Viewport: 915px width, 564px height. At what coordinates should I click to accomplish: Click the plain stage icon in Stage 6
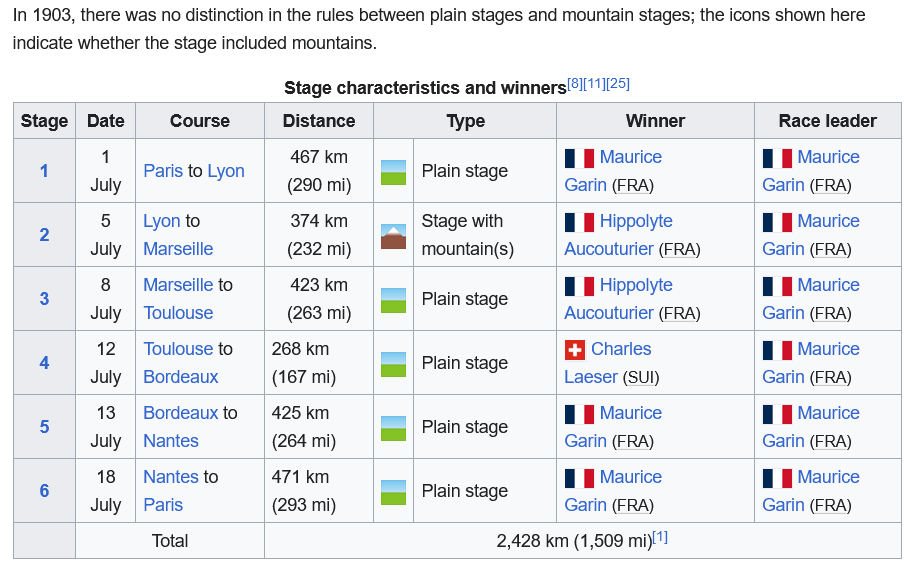coord(393,491)
